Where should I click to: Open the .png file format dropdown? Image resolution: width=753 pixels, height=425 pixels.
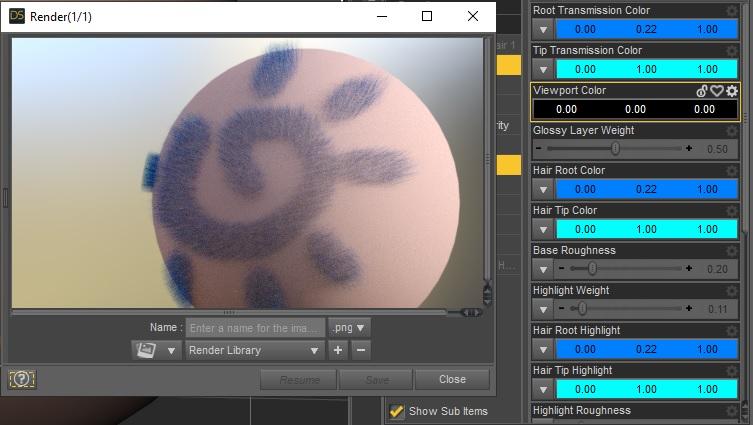pyautogui.click(x=349, y=328)
